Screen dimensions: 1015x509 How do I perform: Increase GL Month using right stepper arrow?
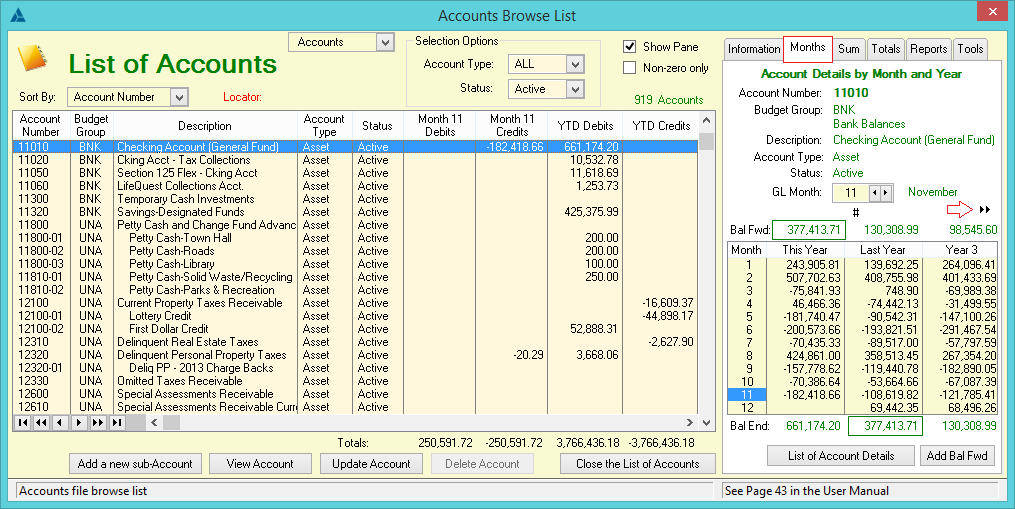point(885,192)
